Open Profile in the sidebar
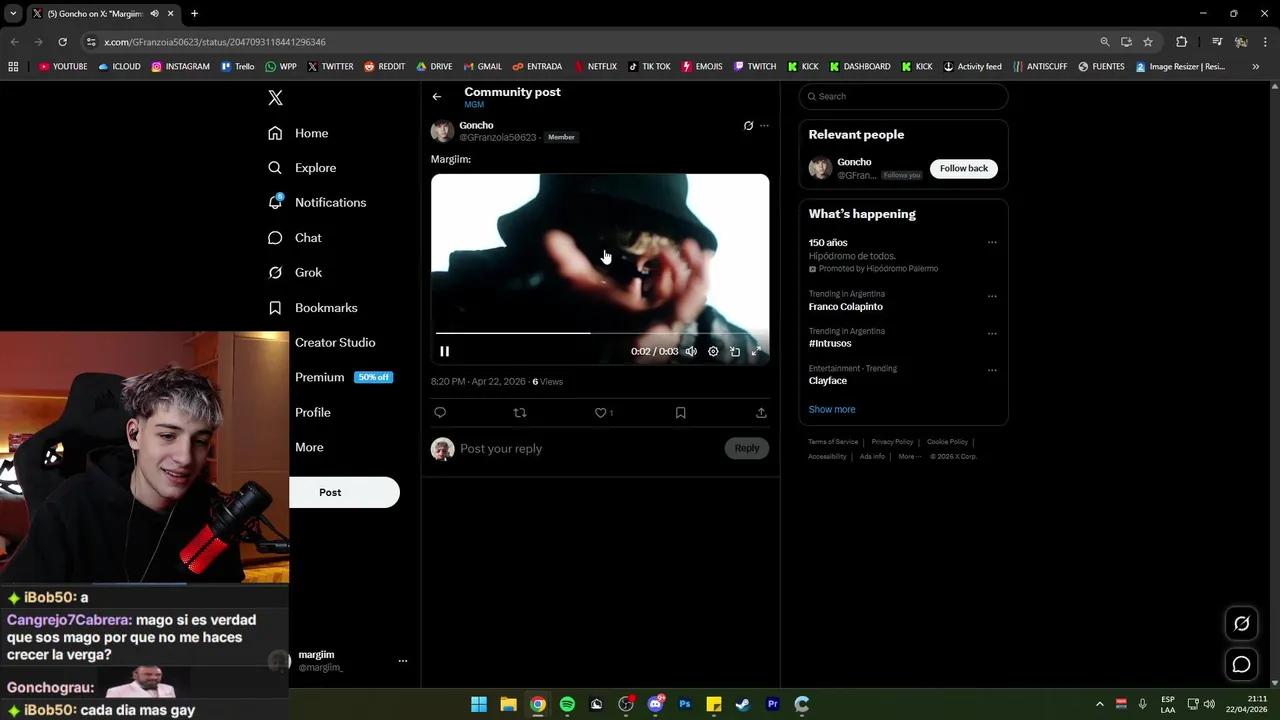Viewport: 1280px width, 720px height. 313,412
